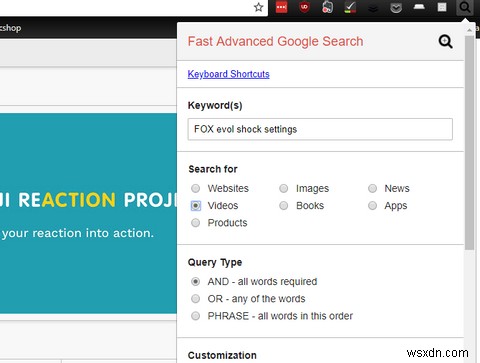Image resolution: width=480 pixels, height=363 pixels.
Task: Open the red LastPass extension icon
Action: click(x=281, y=7)
